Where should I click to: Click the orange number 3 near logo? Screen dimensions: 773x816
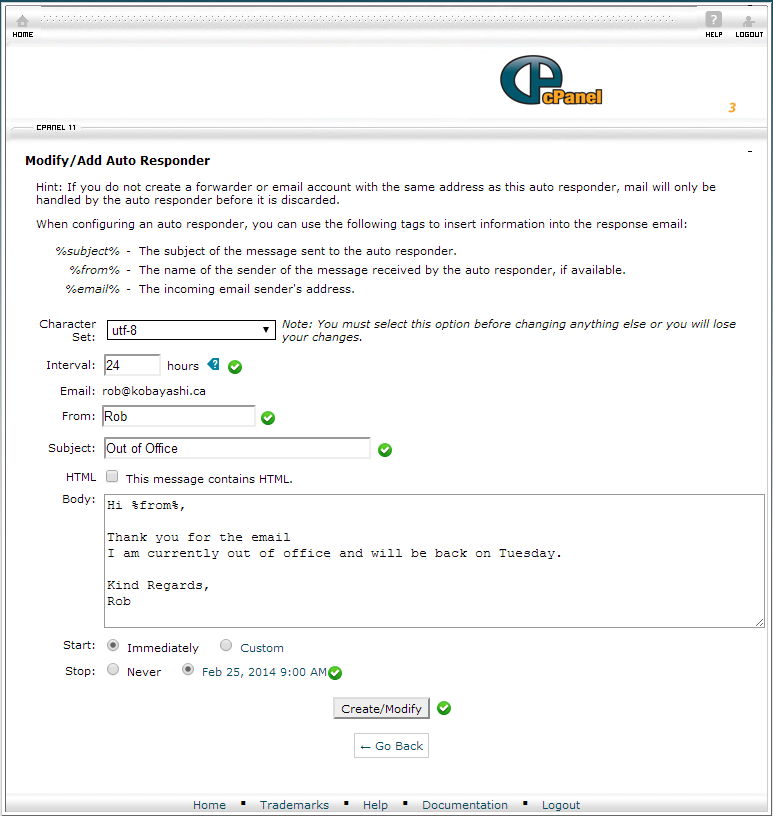(732, 108)
